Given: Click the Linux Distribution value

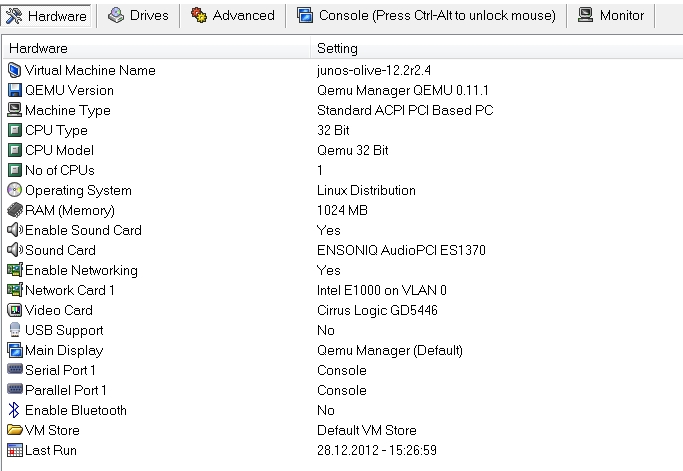Looking at the screenshot, I should (x=366, y=191).
